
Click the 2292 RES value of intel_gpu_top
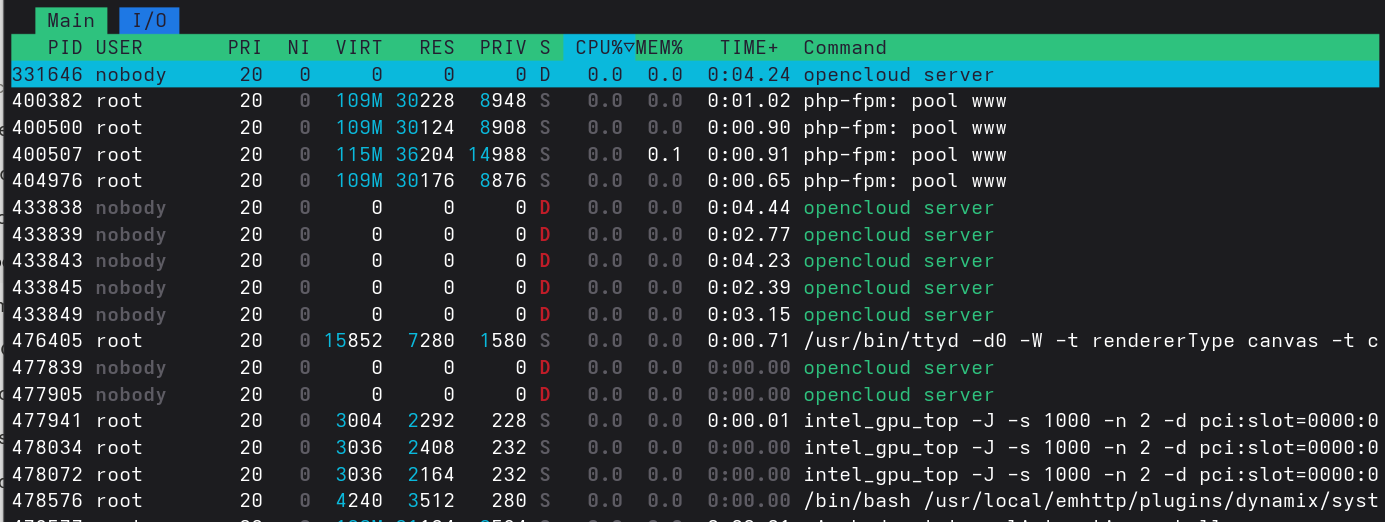431,421
